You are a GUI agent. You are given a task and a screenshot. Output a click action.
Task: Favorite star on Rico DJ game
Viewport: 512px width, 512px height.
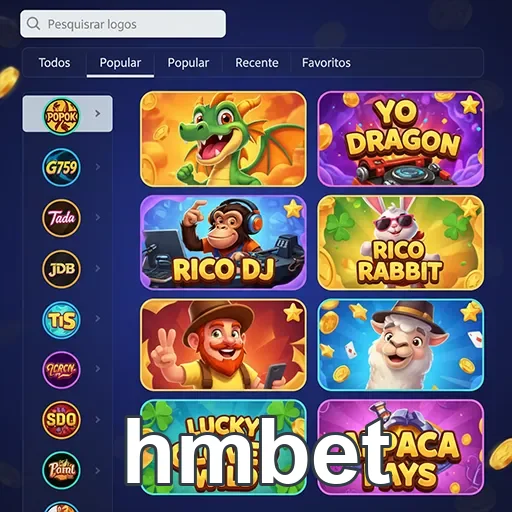293,209
